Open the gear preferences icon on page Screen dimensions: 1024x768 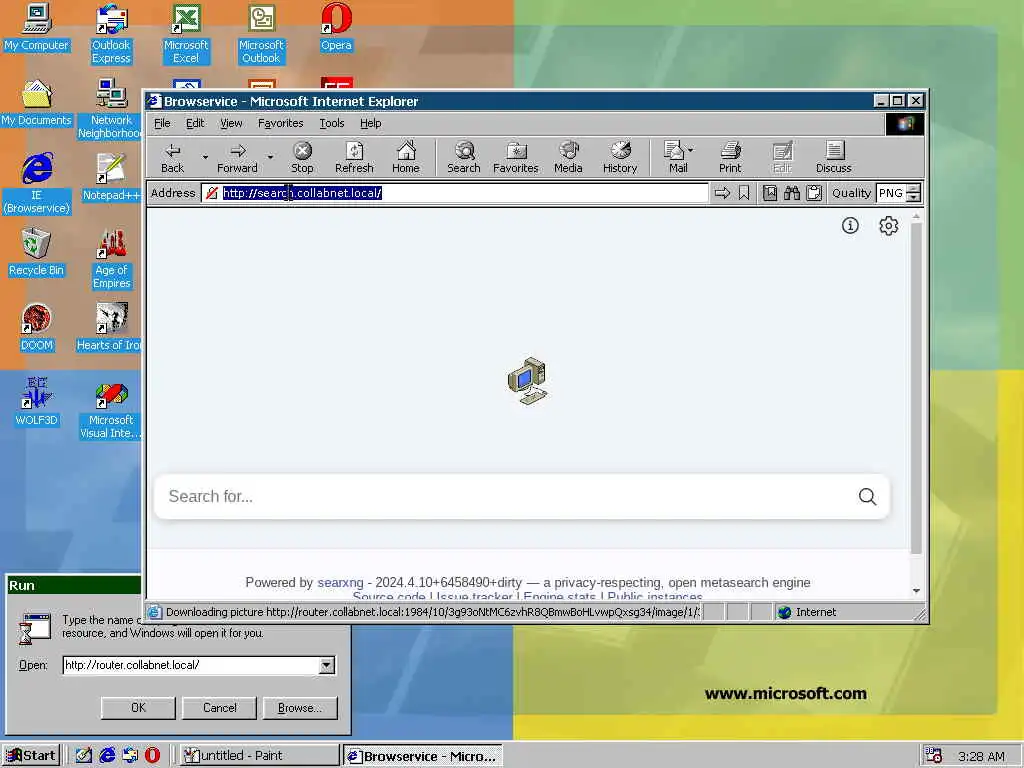888,225
